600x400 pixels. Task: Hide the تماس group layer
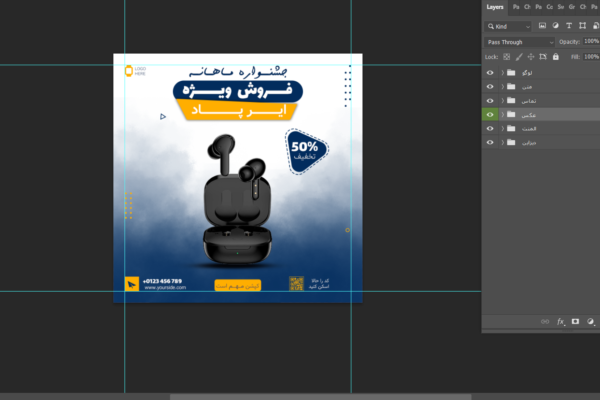(x=490, y=100)
